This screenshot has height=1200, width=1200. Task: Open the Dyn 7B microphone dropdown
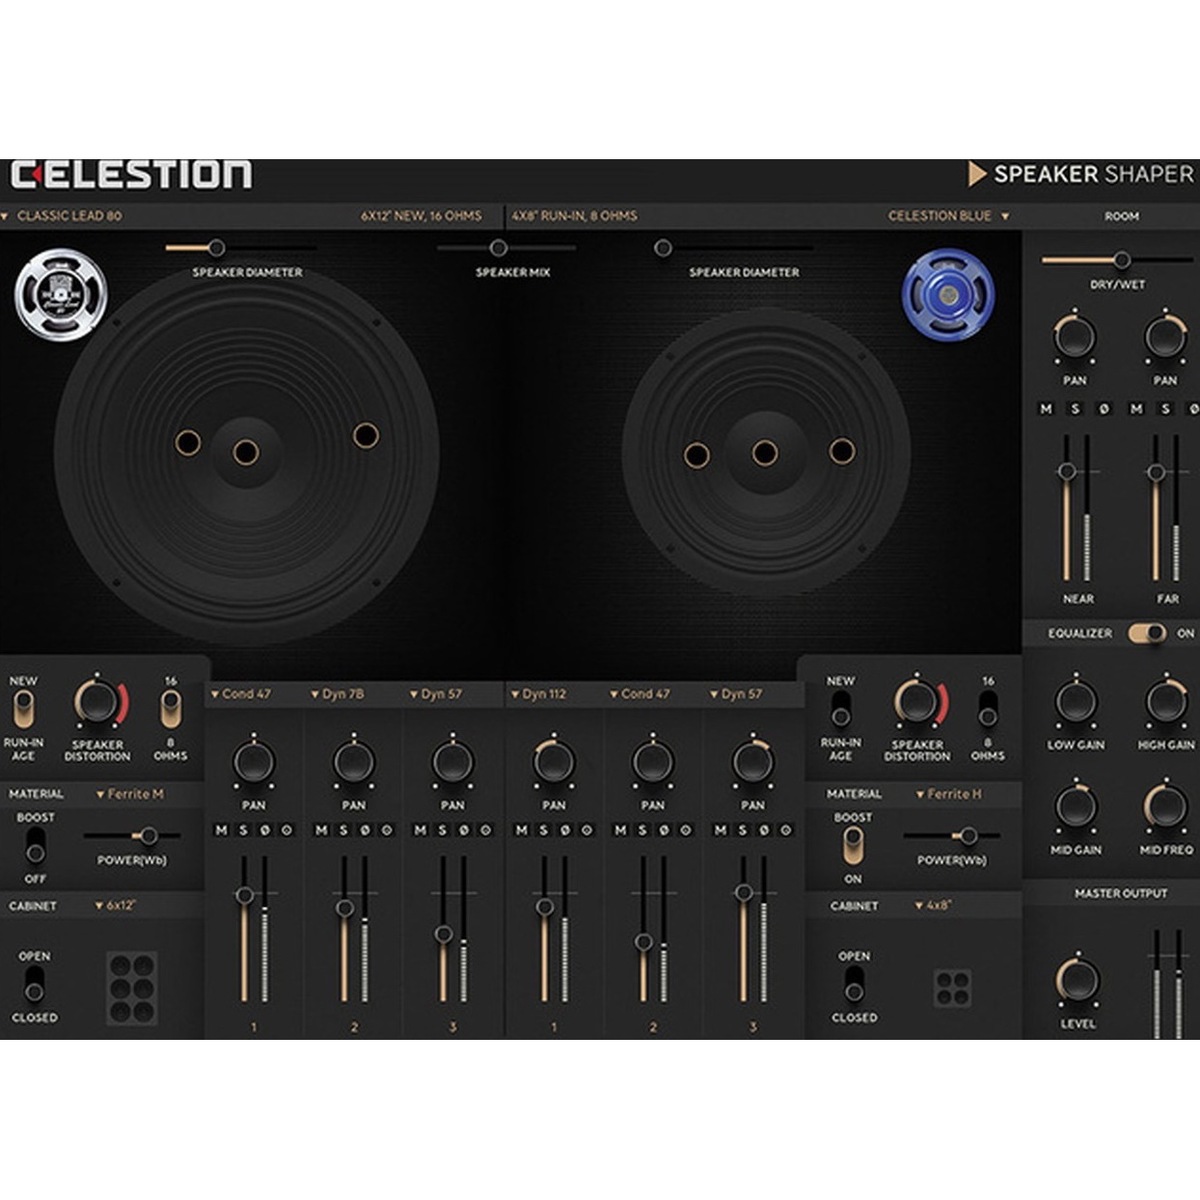[337, 693]
